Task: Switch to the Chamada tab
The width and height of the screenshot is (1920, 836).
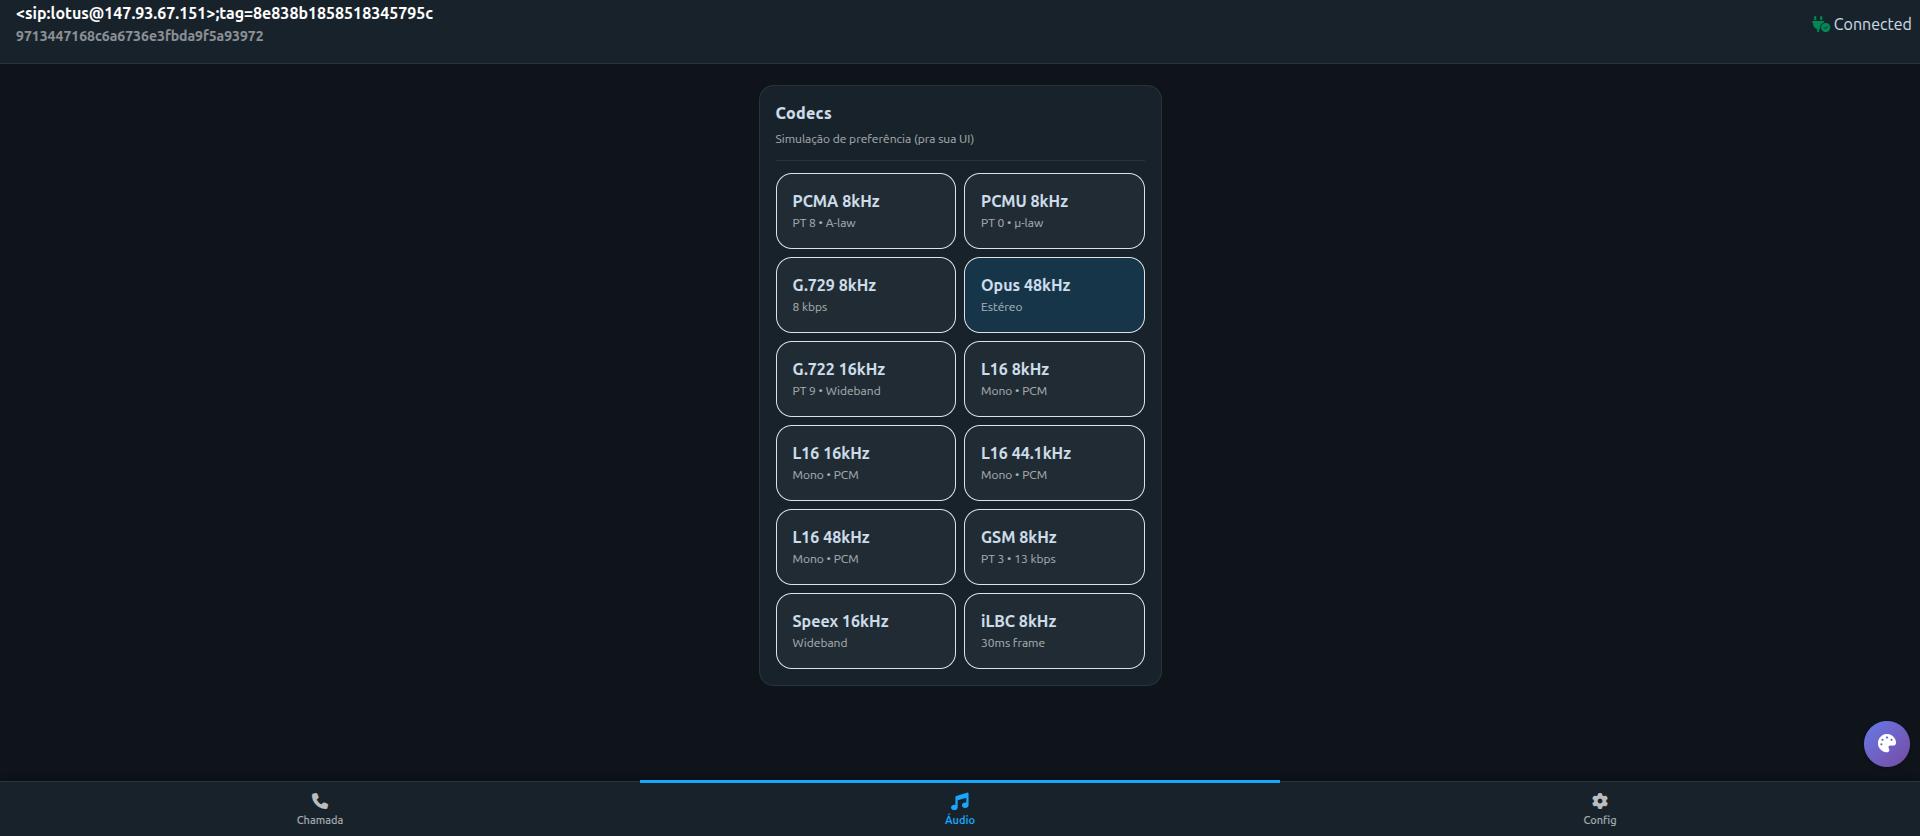Action: [320, 820]
